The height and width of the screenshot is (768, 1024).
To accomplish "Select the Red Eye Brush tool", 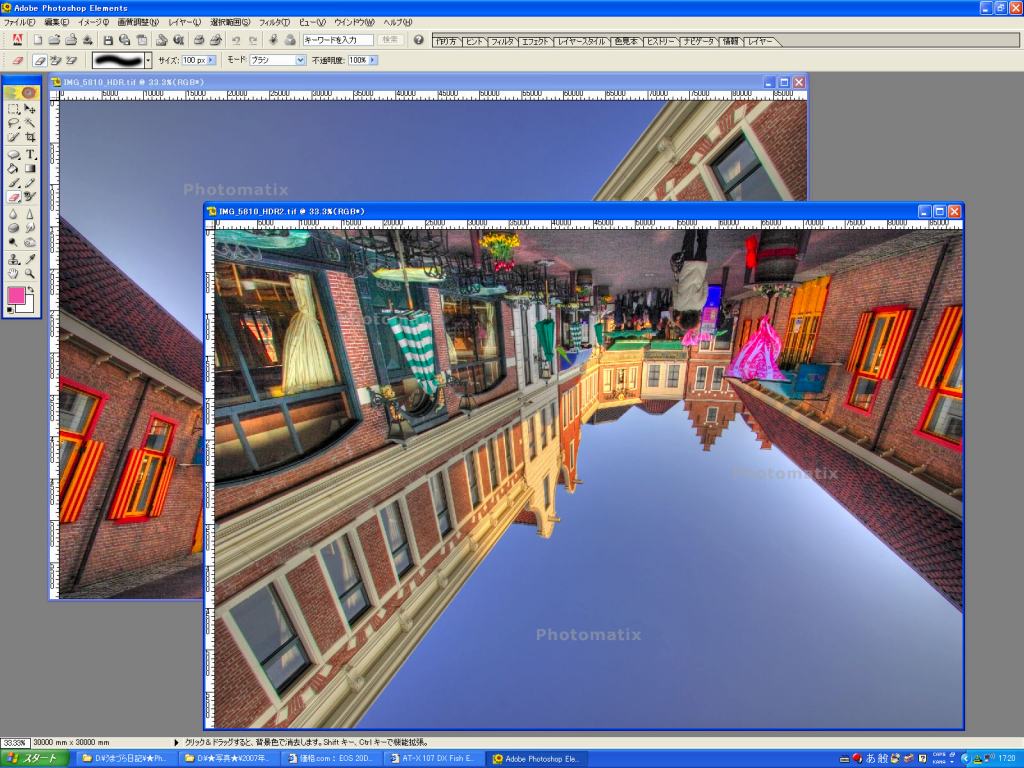I will tap(30, 196).
